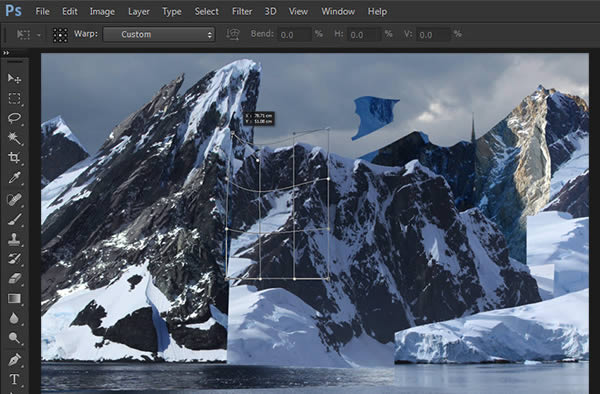Select the Brush tool

14,219
